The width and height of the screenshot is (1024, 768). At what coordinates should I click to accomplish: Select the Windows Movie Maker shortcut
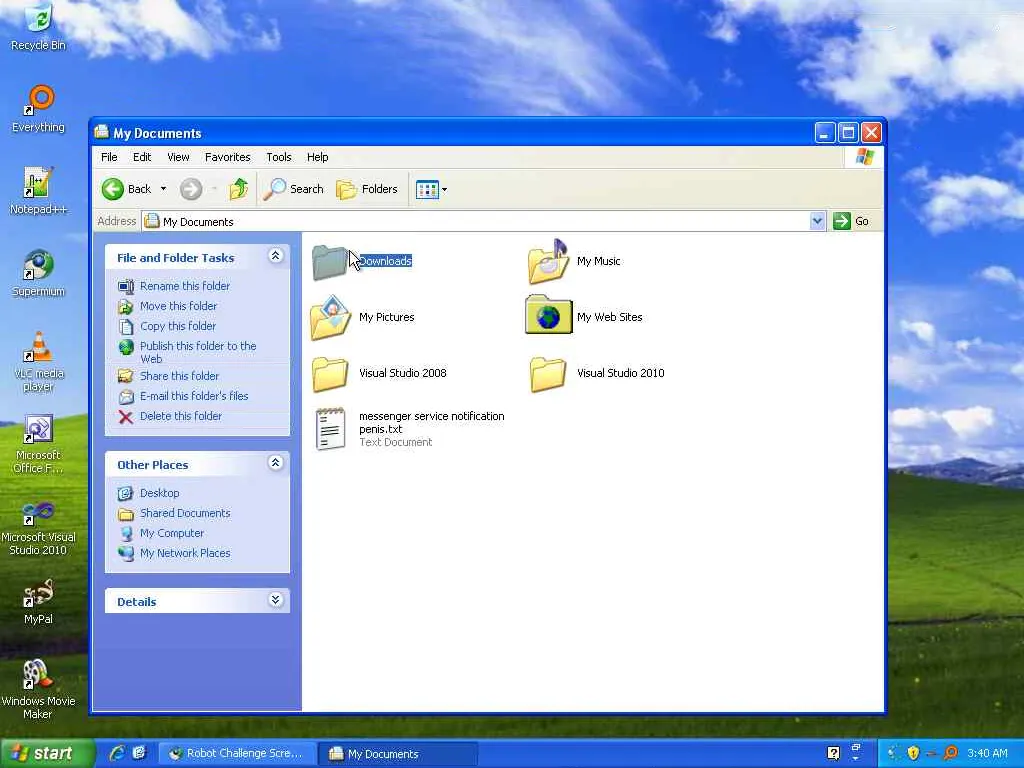point(39,690)
